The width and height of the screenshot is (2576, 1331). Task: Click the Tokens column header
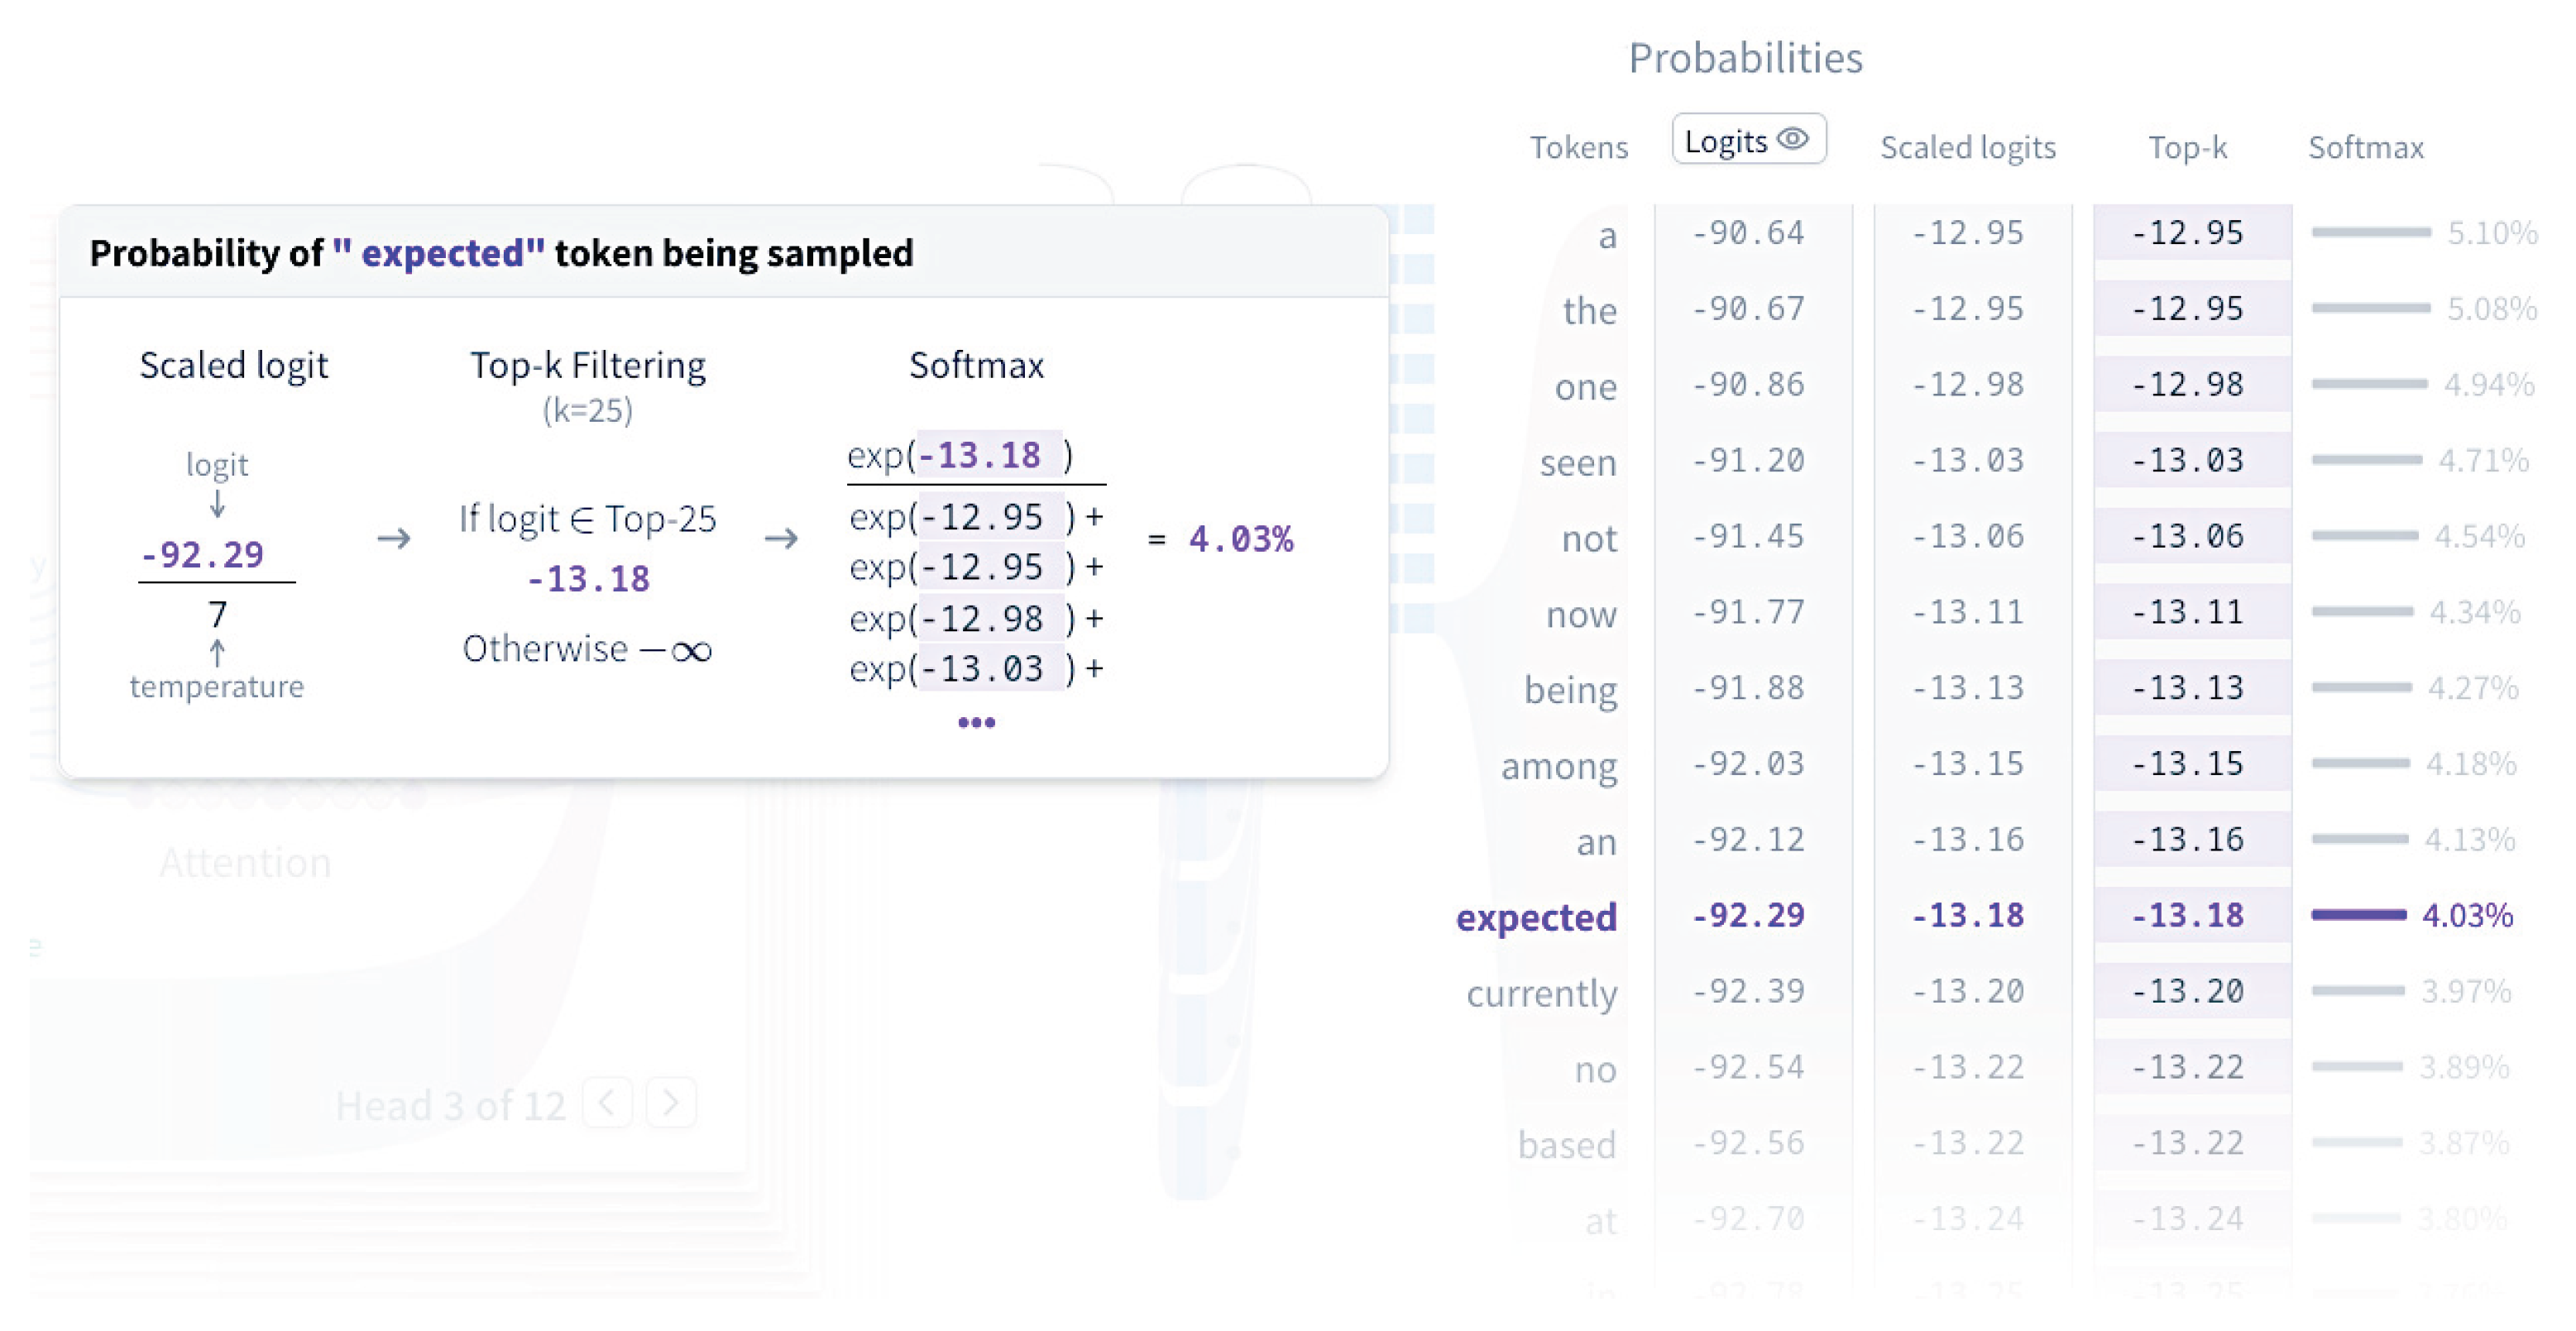[x=1578, y=147]
